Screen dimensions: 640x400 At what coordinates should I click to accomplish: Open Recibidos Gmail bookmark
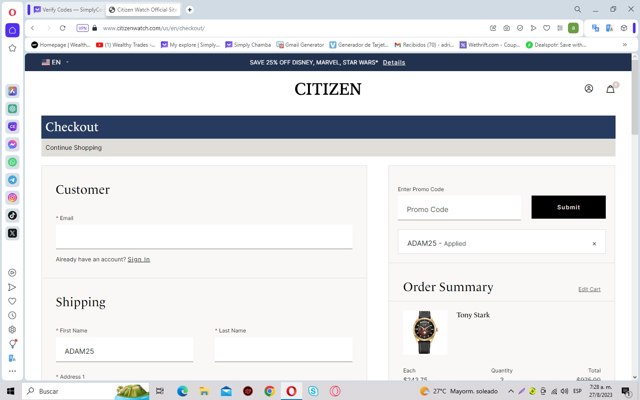[x=424, y=44]
